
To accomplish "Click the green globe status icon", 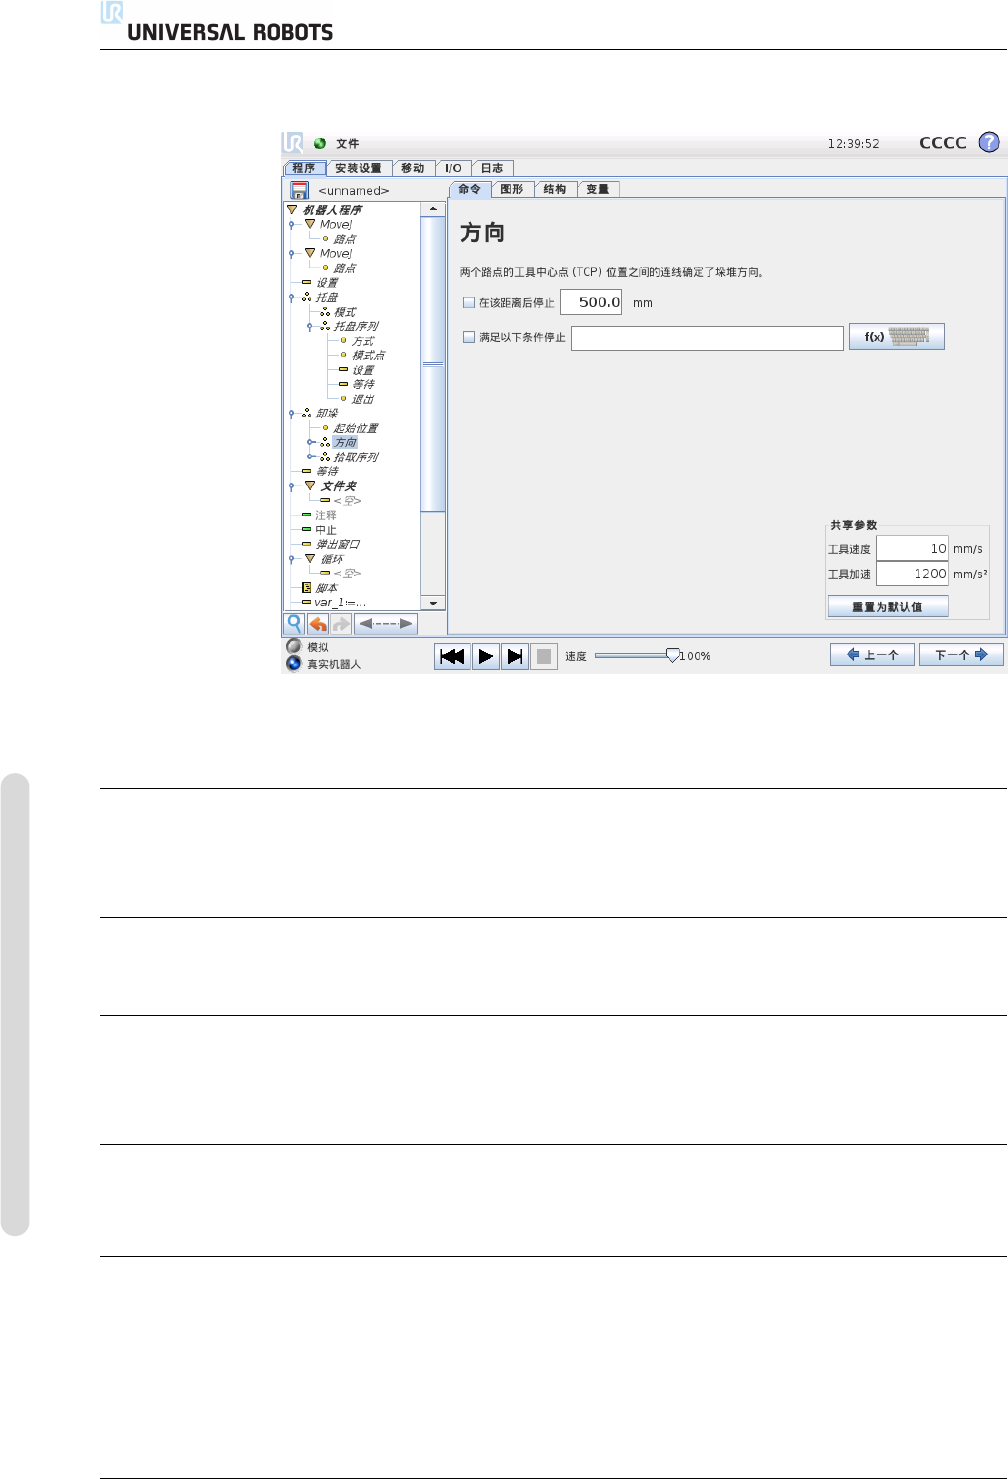I will (x=320, y=144).
